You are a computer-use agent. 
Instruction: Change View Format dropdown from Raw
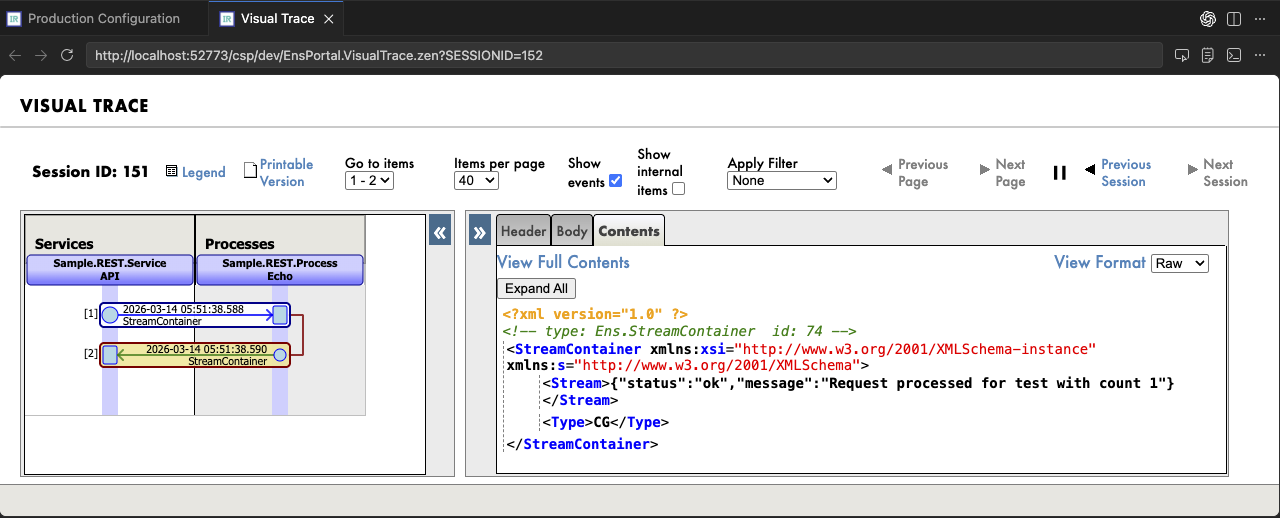[1180, 263]
